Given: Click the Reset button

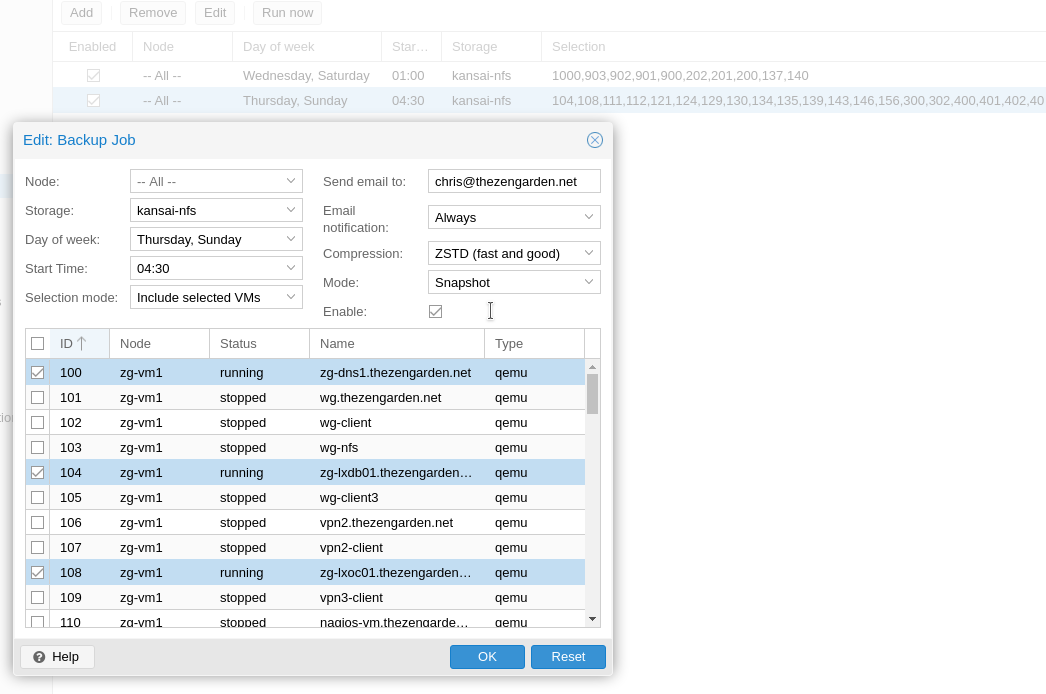Looking at the screenshot, I should pyautogui.click(x=568, y=657).
